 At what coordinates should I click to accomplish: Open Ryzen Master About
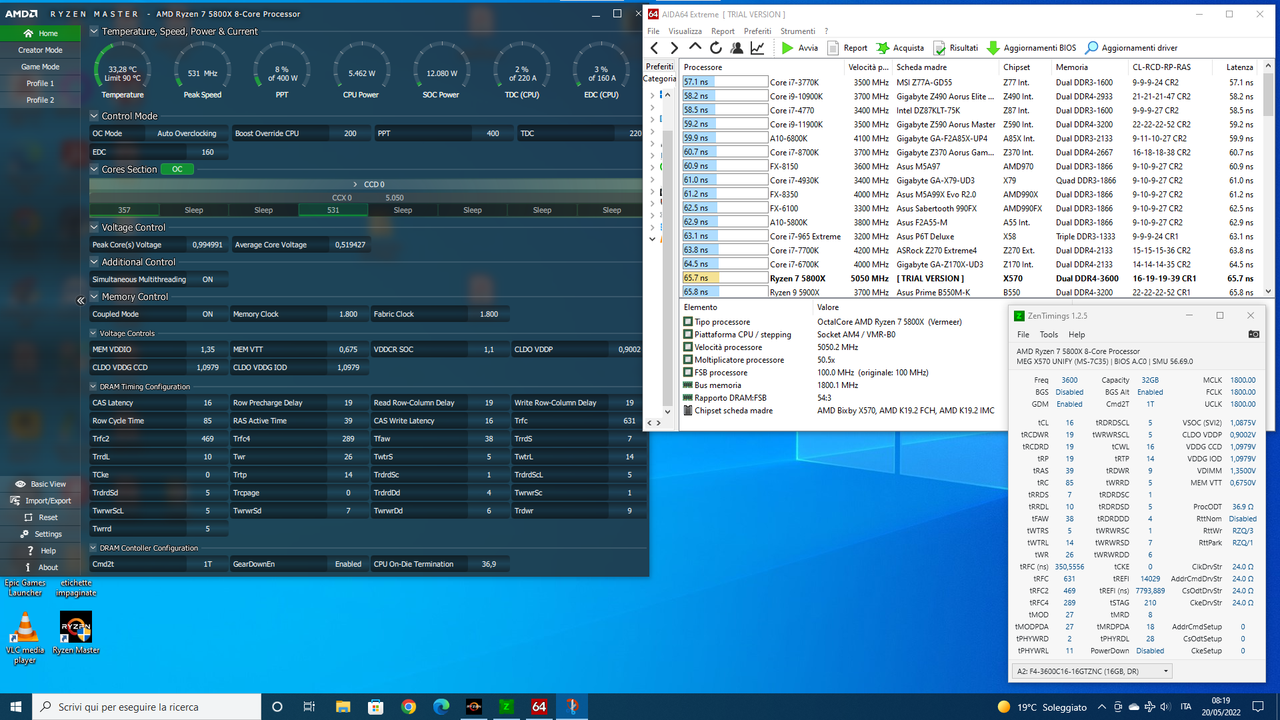click(40, 567)
